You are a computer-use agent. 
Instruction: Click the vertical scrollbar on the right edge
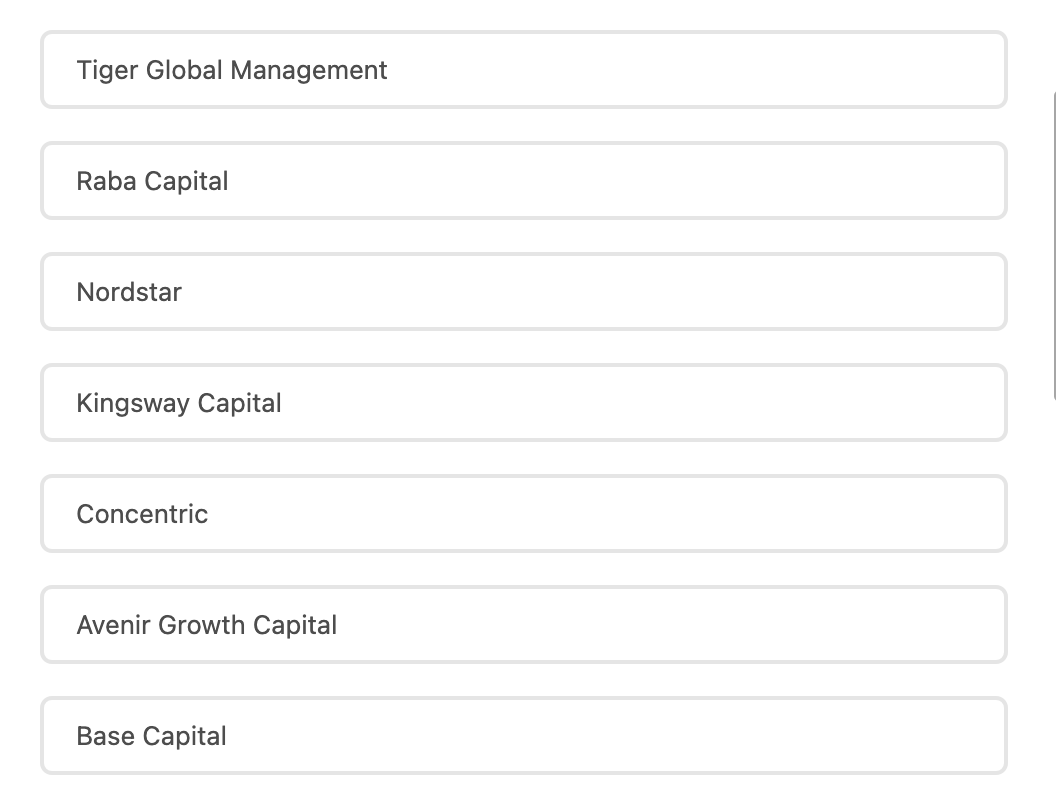[1052, 245]
